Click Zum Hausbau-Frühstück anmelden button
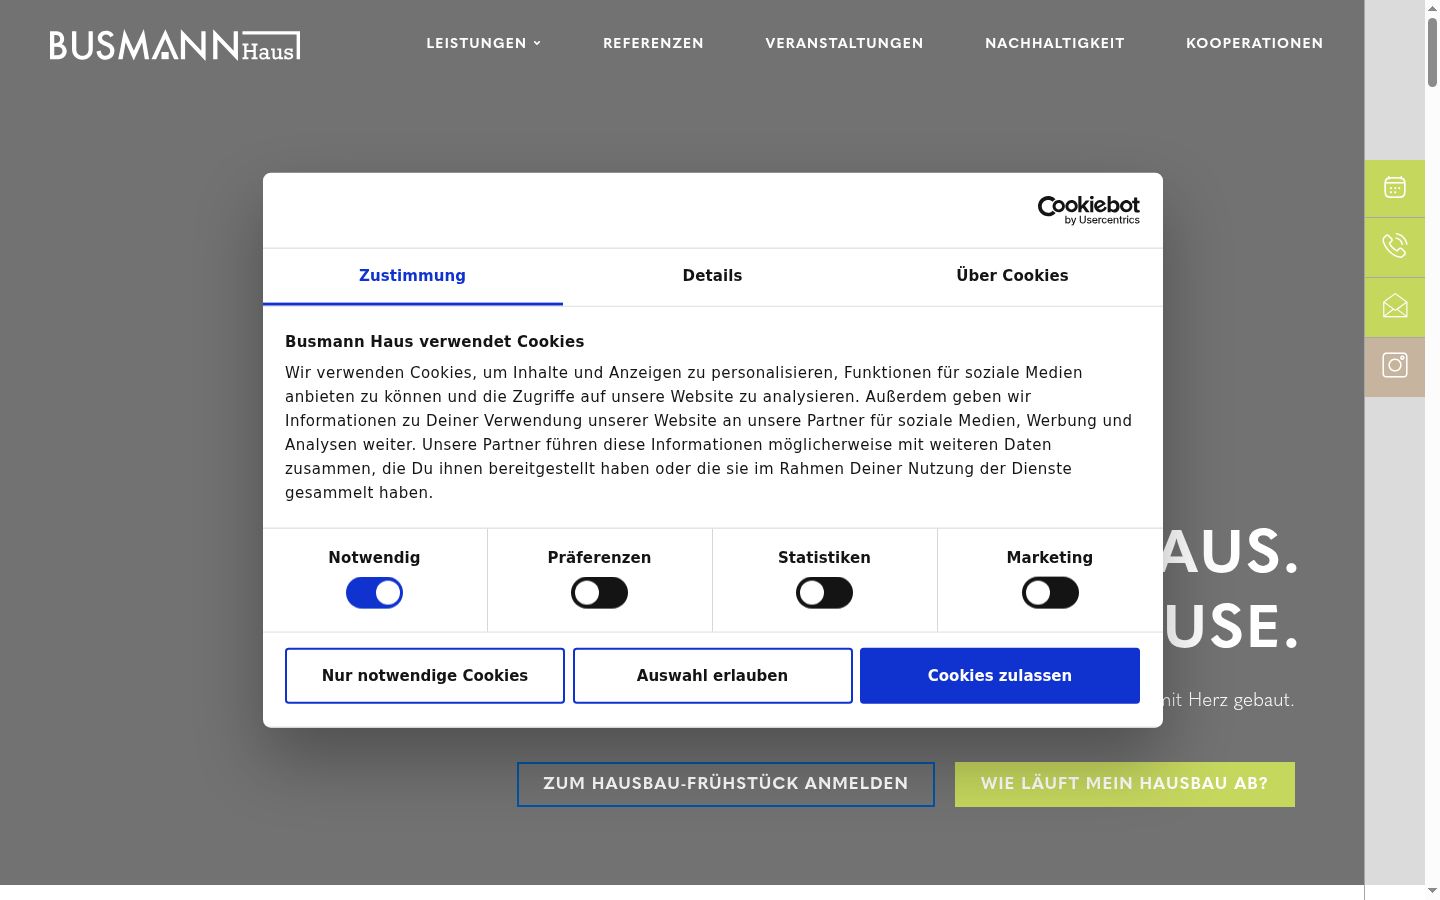 click(726, 784)
